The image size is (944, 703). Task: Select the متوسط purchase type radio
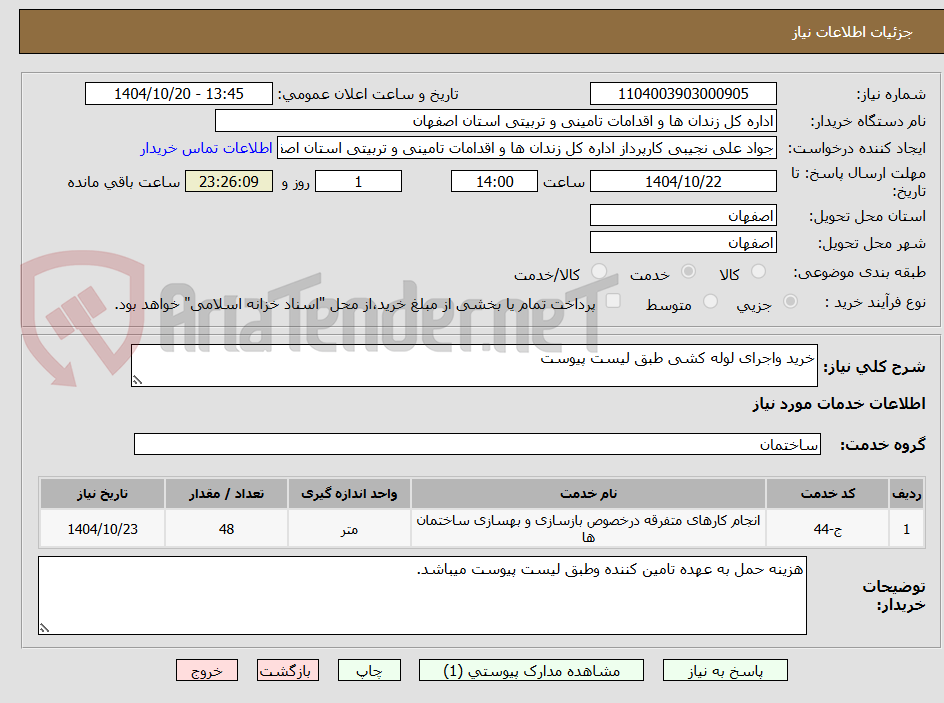click(x=710, y=301)
